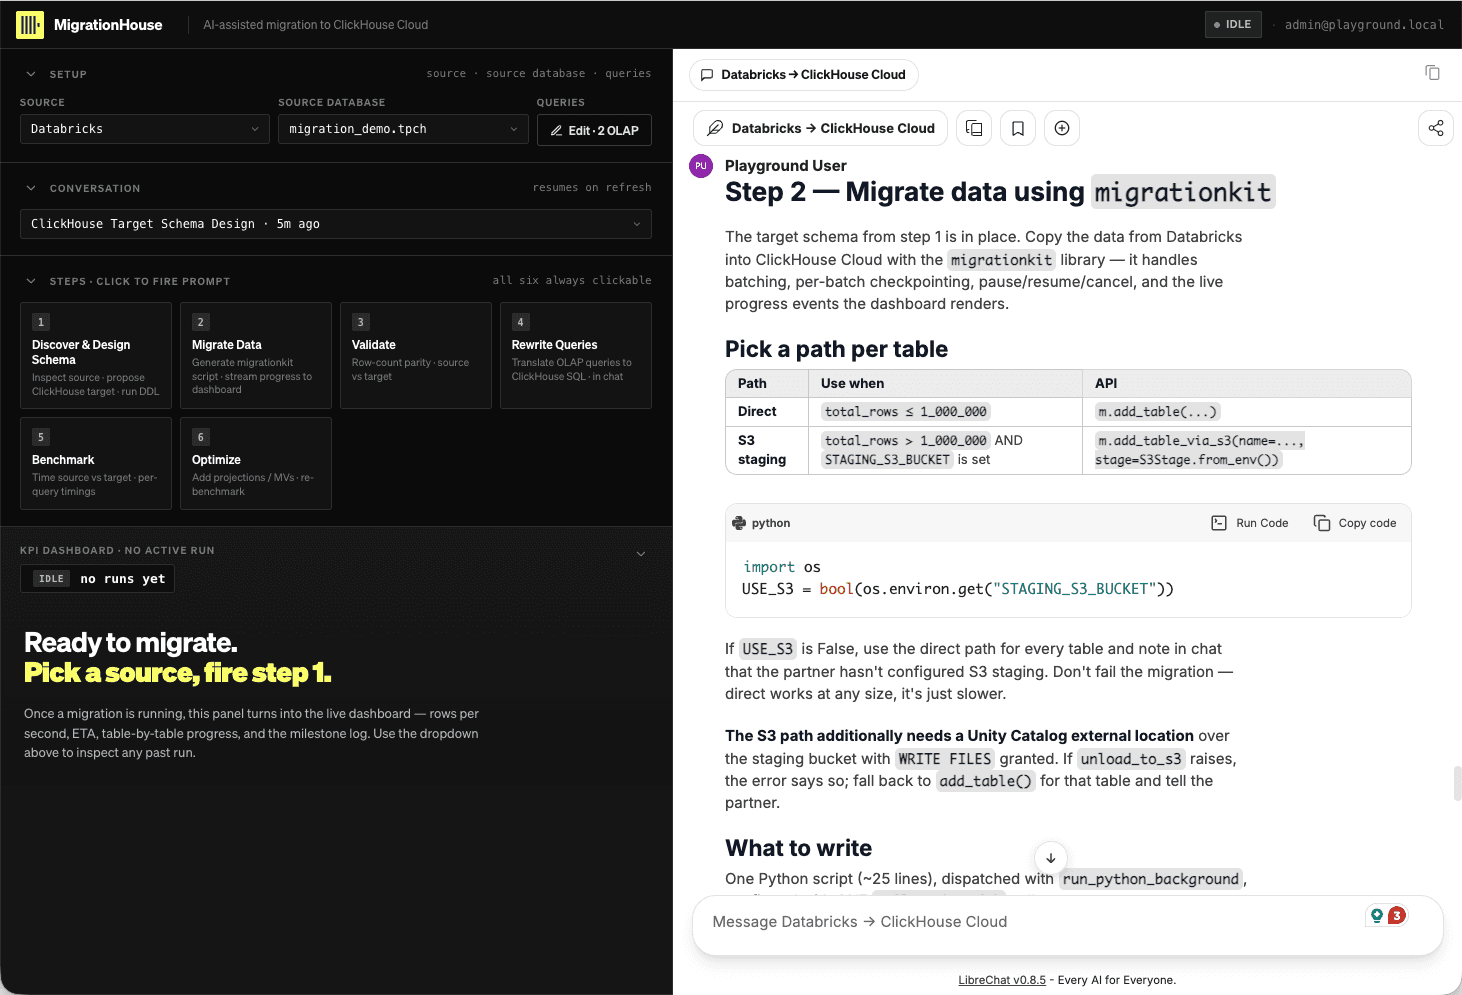Open the Source dropdown showing Databricks

pyautogui.click(x=145, y=129)
